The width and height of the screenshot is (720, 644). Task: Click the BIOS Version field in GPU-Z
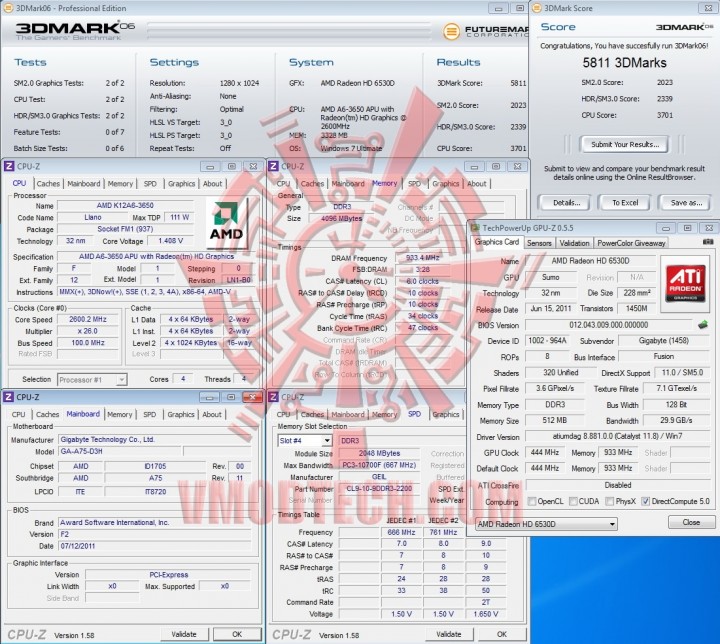click(x=609, y=325)
